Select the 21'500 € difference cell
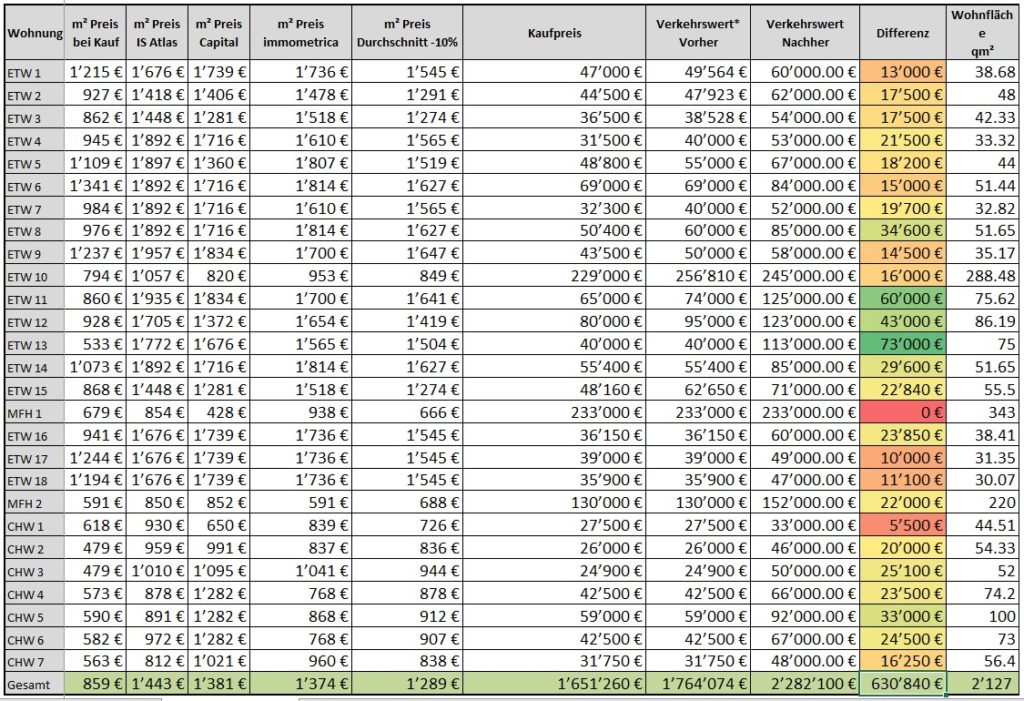Screen dimensions: 1024x701 [903, 140]
